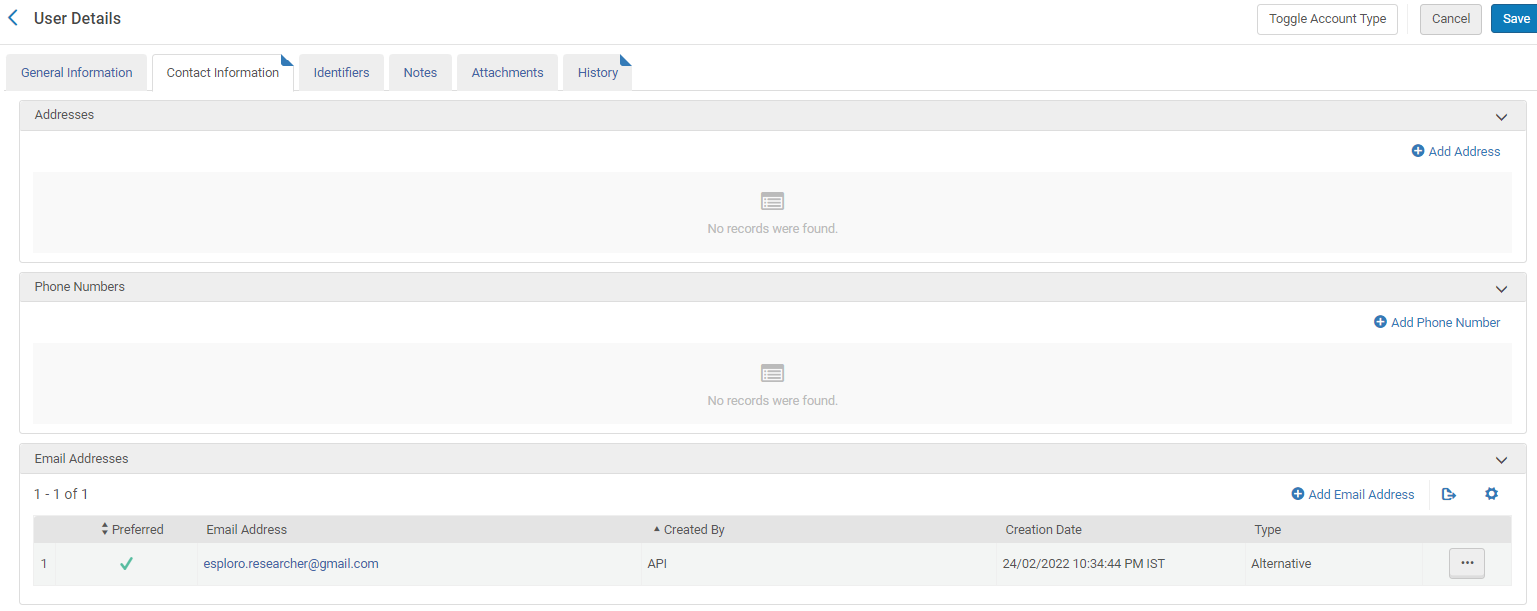Image resolution: width=1537 pixels, height=611 pixels.
Task: Collapse the Phone Numbers section chevron
Action: [1501, 289]
